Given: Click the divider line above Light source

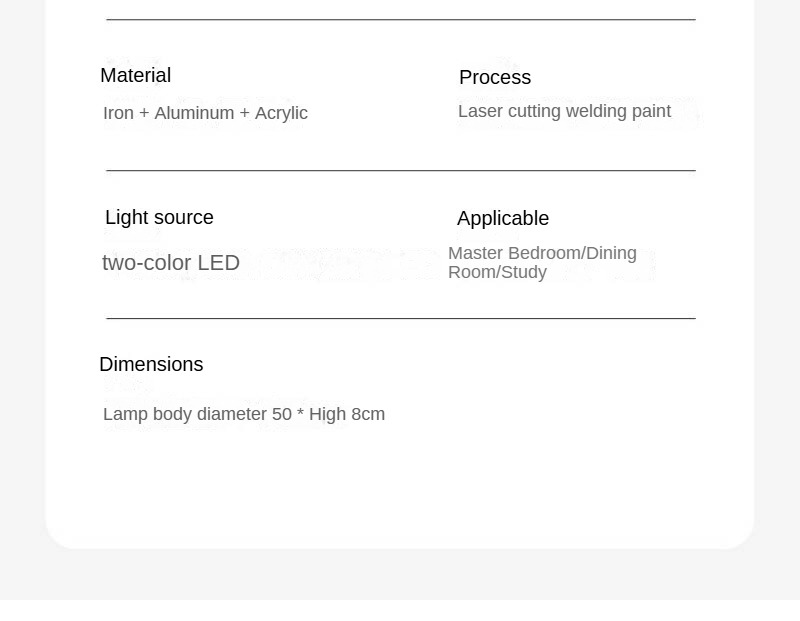Looking at the screenshot, I should (x=401, y=170).
